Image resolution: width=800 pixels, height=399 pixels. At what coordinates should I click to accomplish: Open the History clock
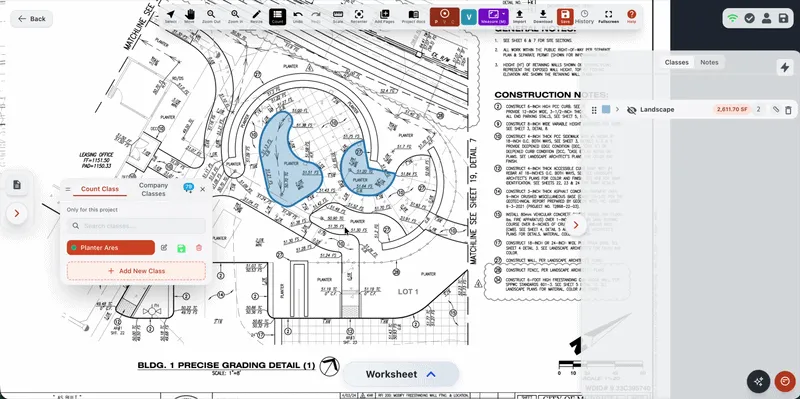(x=584, y=17)
